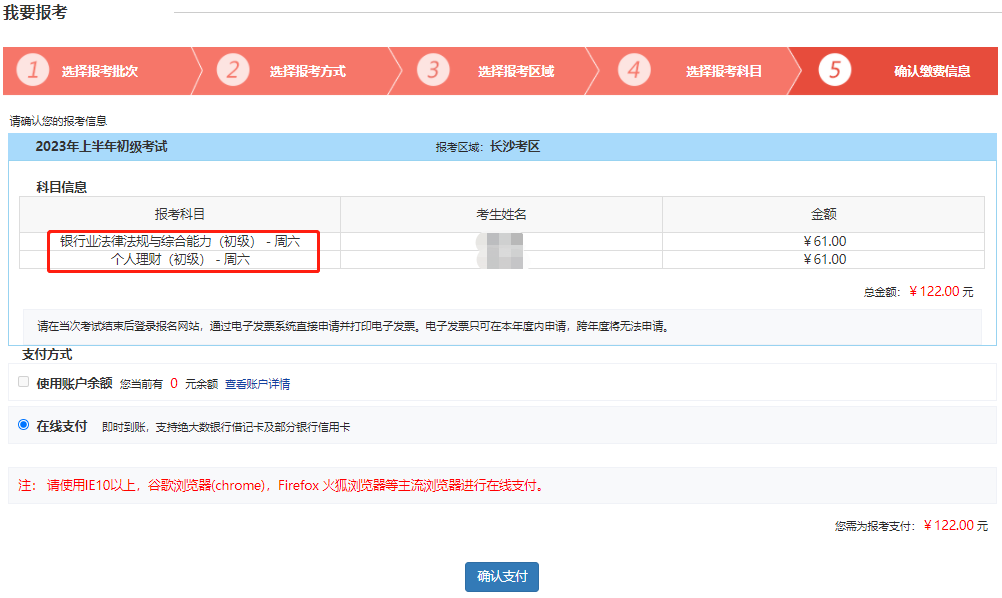Return to the 选择报考方式 step label
This screenshot has height=598, width=1002.
pyautogui.click(x=307, y=72)
